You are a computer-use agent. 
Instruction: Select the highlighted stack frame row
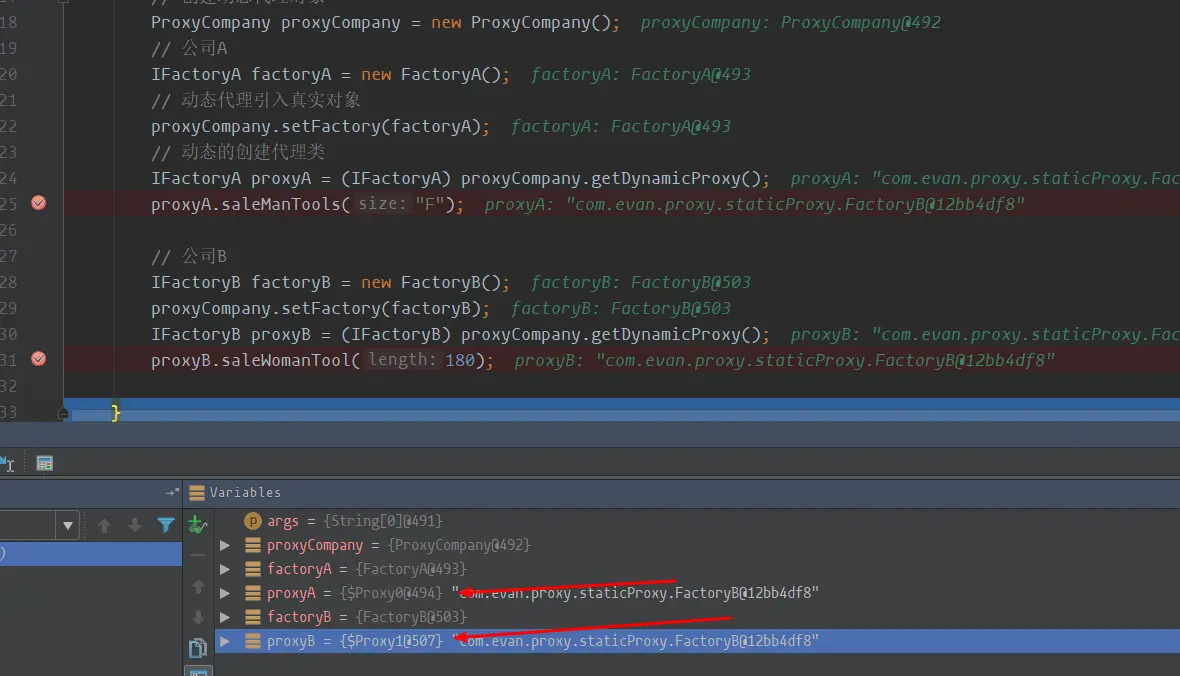[90, 553]
